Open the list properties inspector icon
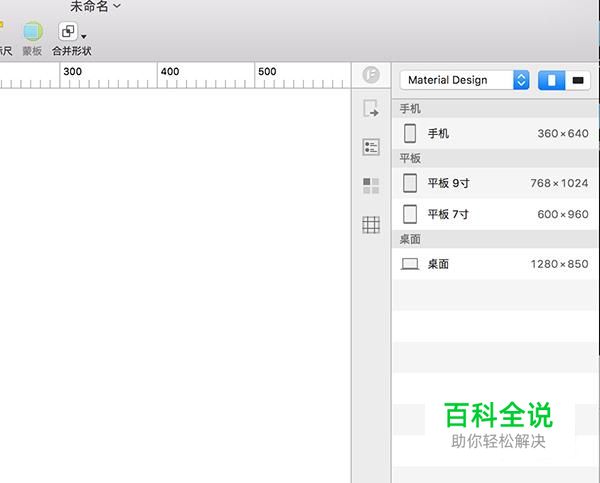 coord(371,147)
